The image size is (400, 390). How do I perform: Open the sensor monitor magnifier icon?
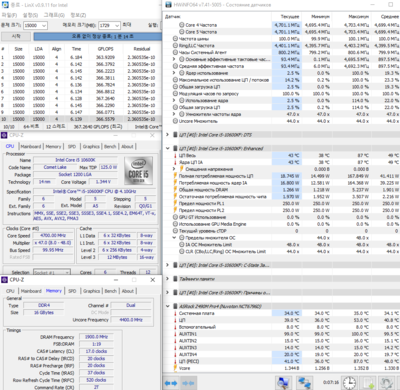click(283, 383)
